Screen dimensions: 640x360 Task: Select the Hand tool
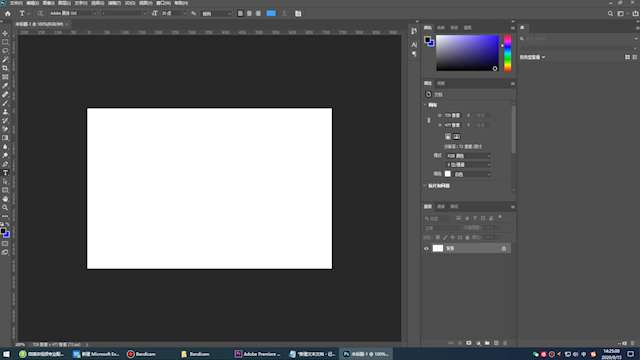tap(5, 199)
